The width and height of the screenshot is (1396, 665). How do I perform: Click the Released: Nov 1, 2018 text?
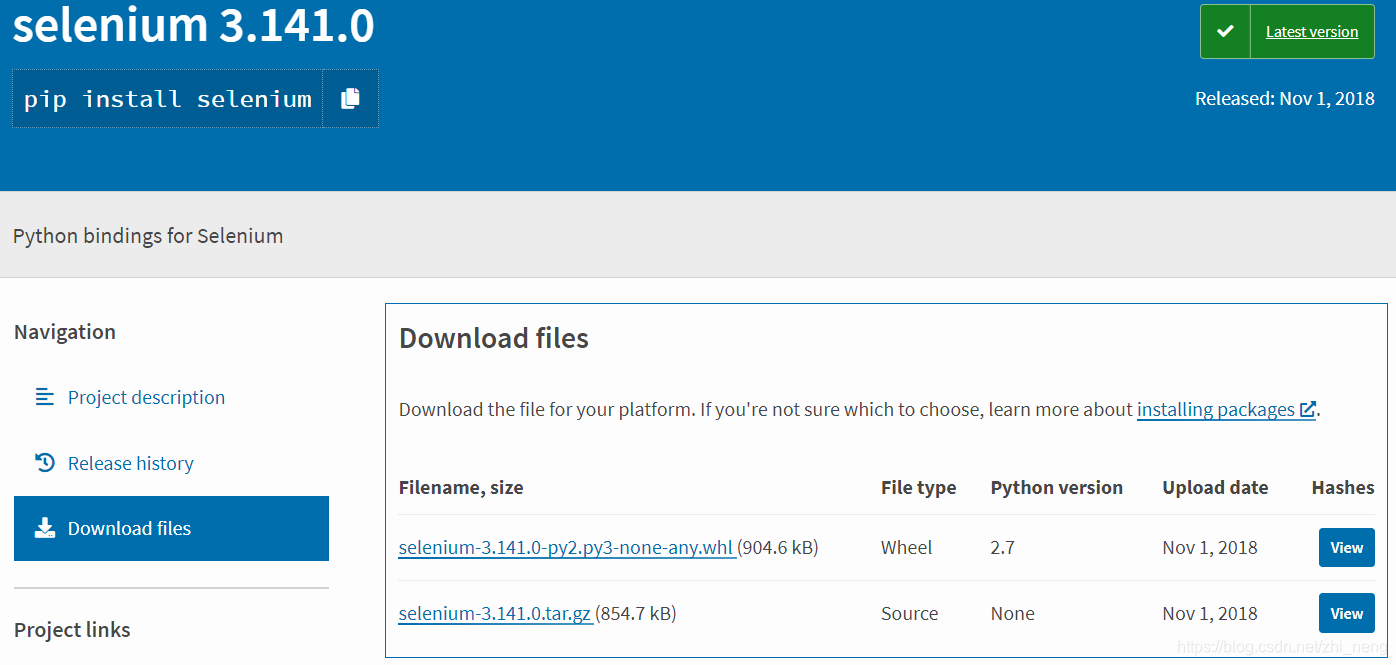1285,98
